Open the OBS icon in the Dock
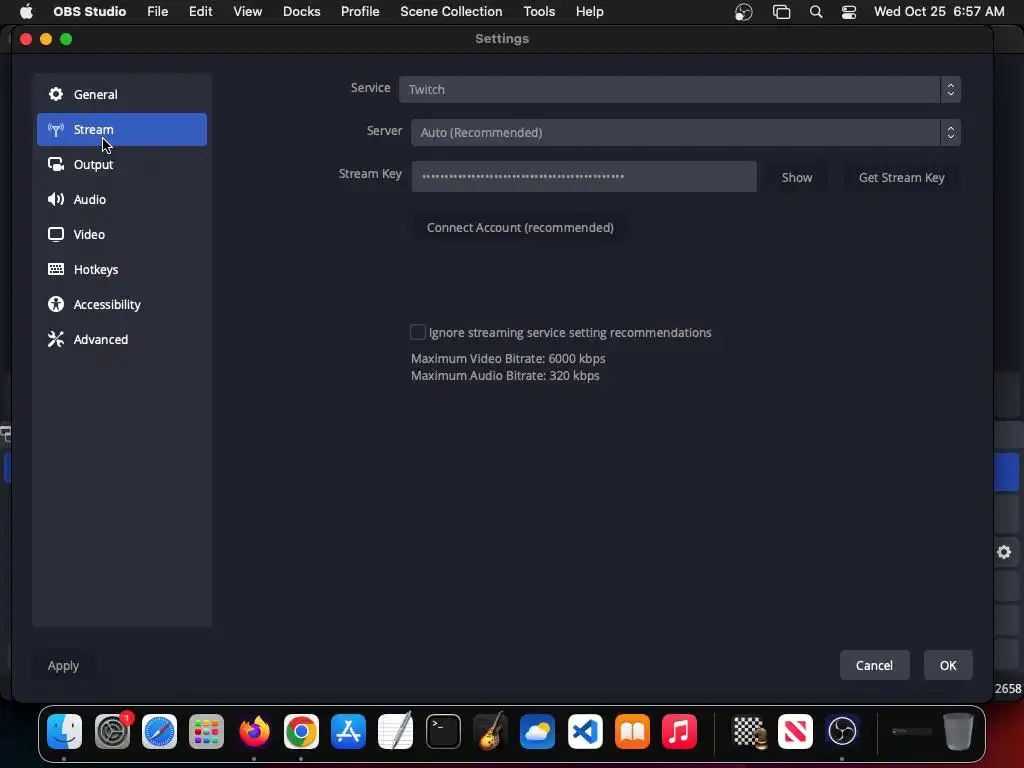 click(842, 731)
